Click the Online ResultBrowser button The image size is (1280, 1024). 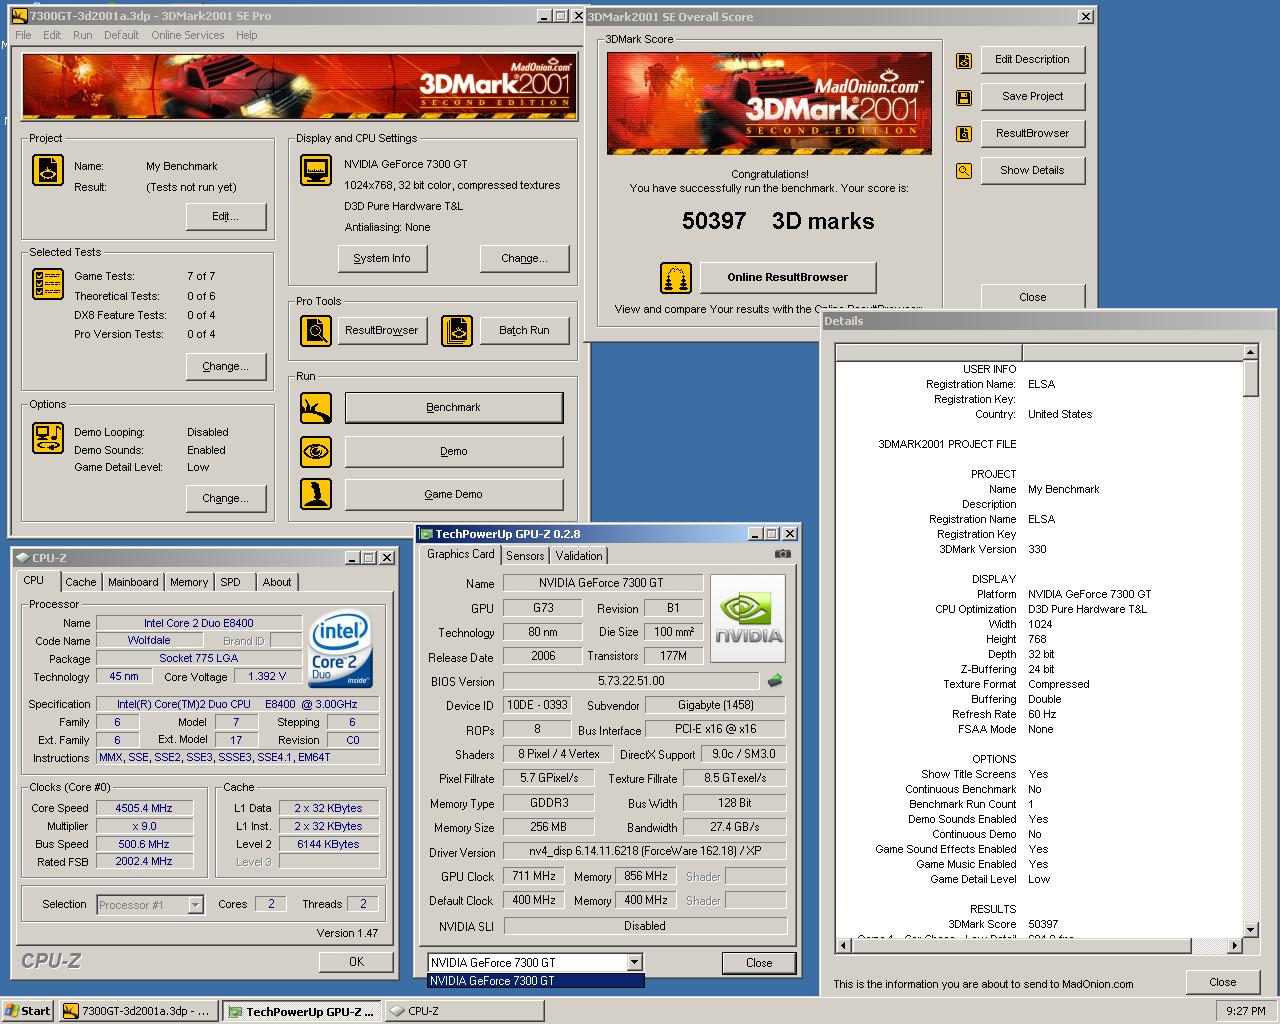tap(788, 278)
